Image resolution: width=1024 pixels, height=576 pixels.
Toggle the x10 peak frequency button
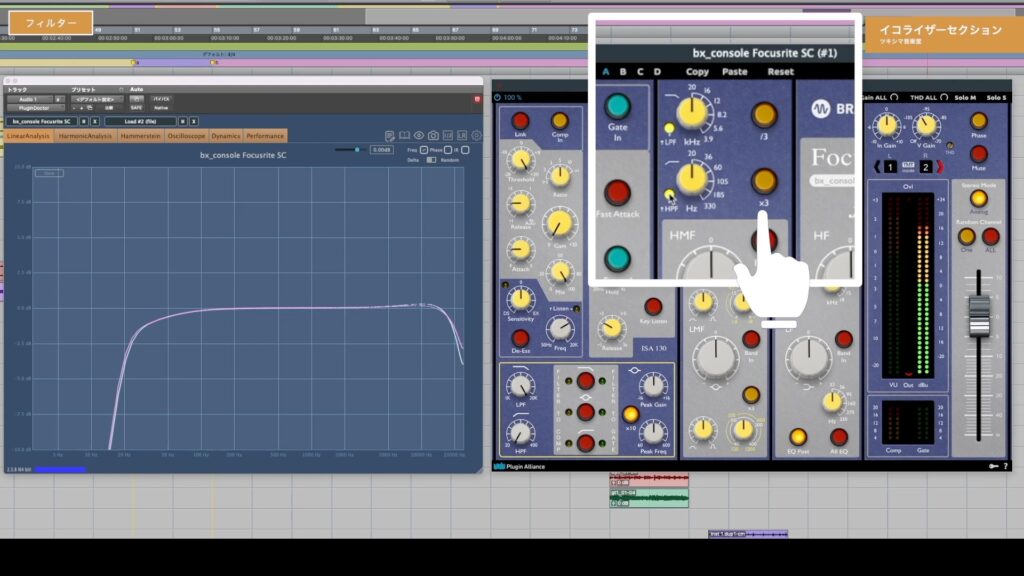point(630,414)
